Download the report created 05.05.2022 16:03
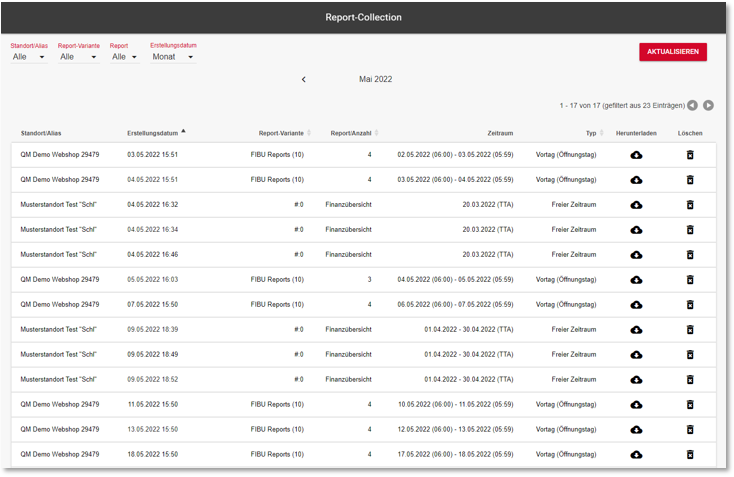This screenshot has width=734, height=477. coord(636,280)
